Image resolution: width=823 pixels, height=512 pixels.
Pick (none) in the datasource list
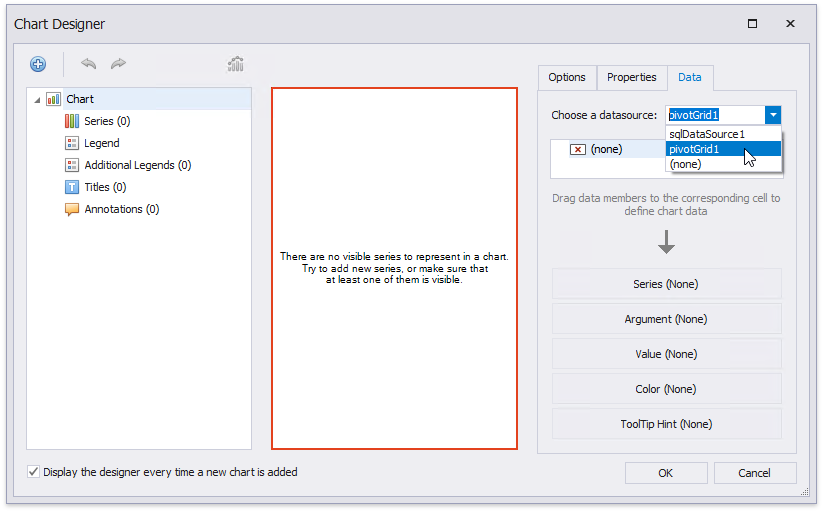(685, 164)
